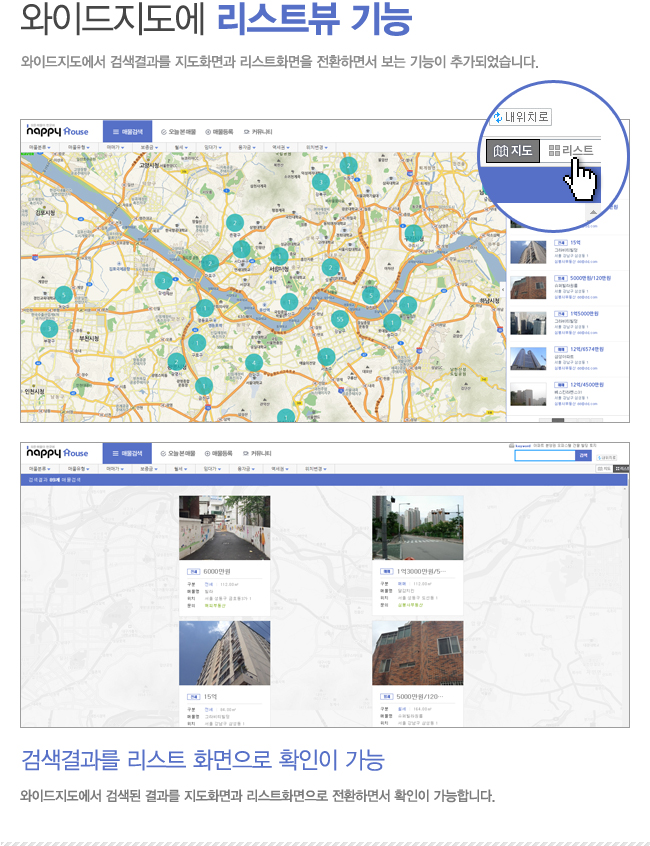This screenshot has width=650, height=846.
Task: Expand 임대가 filter in the list view
Action: 212,469
